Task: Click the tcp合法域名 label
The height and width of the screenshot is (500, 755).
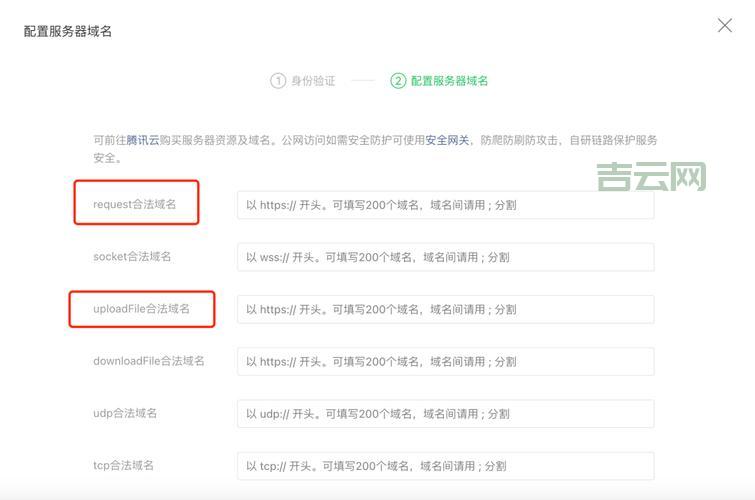Action: 123,465
